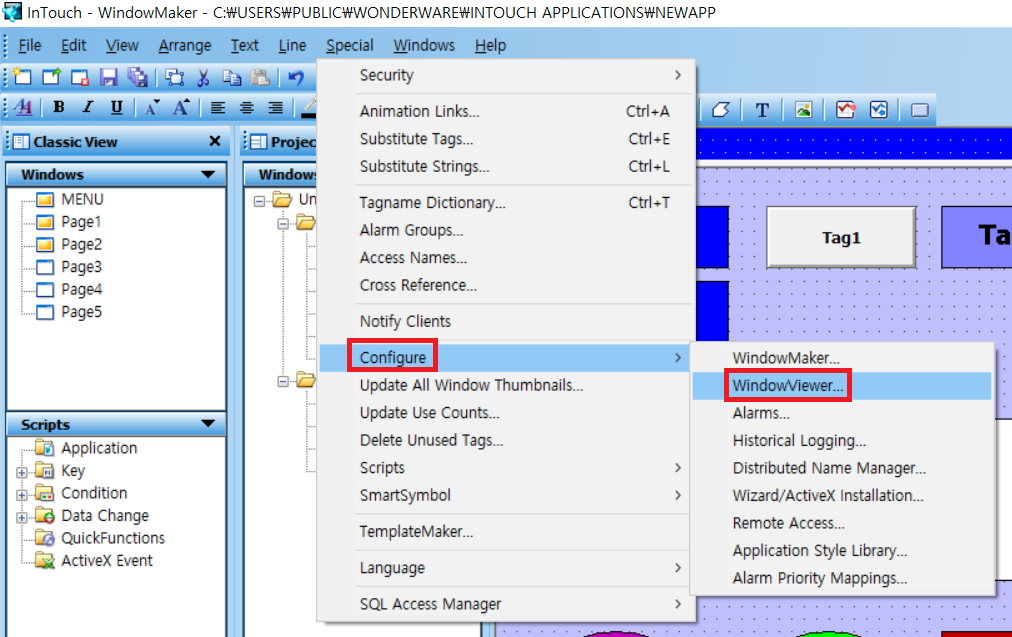Open the Windows menu
This screenshot has height=637, width=1012.
point(424,45)
